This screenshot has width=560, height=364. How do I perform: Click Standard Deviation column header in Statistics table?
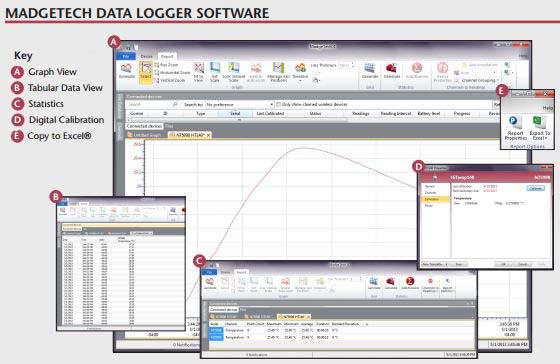point(345,324)
